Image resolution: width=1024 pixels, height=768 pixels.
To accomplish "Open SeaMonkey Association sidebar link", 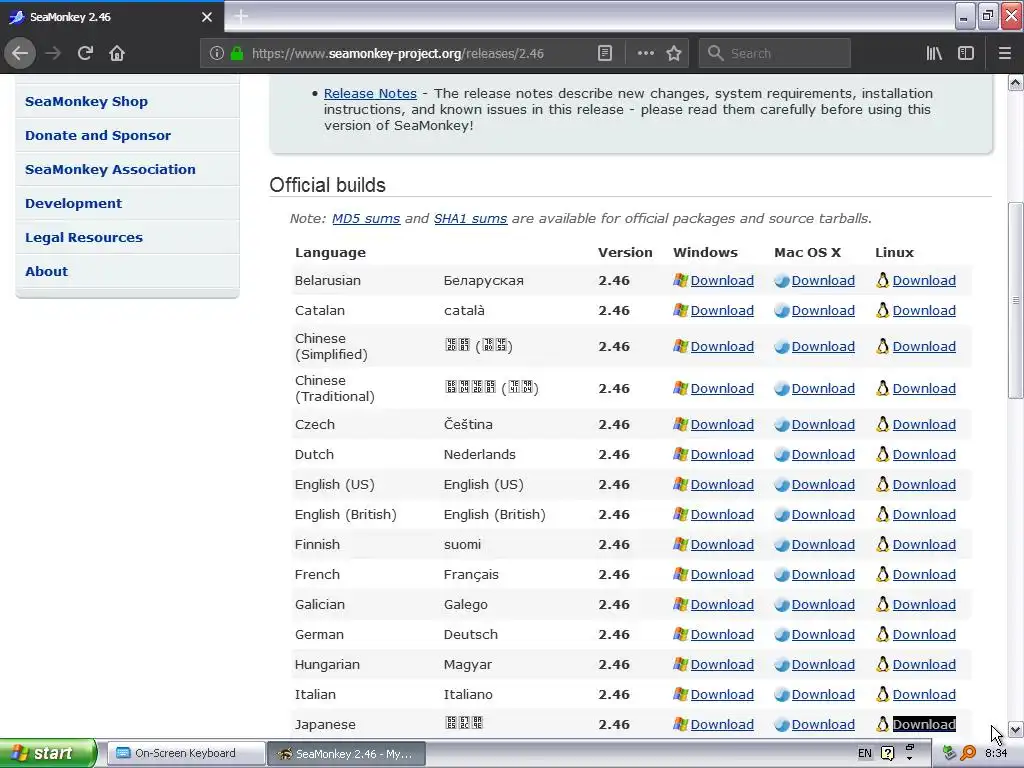I will (x=110, y=169).
